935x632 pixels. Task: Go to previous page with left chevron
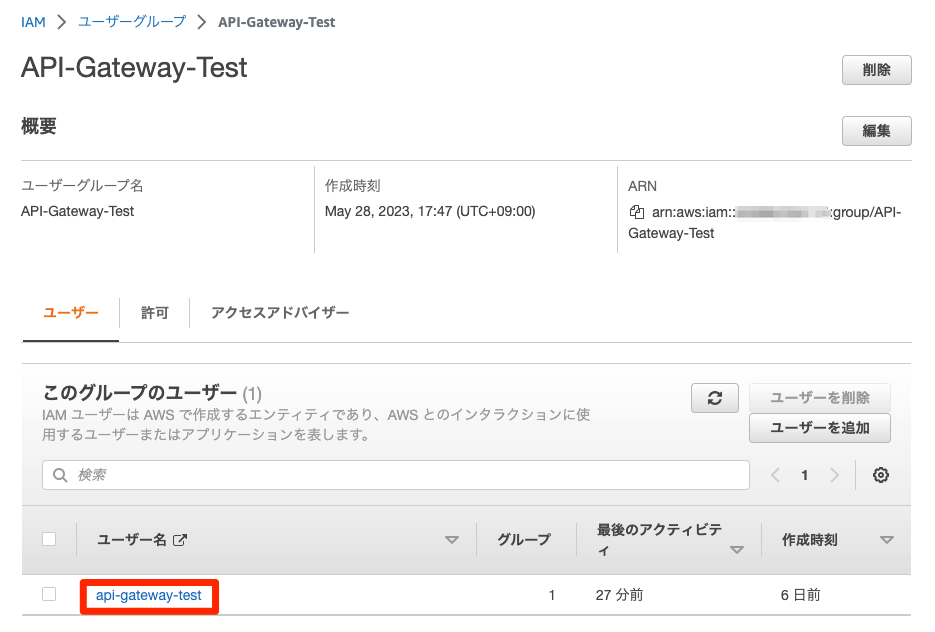pyautogui.click(x=775, y=475)
